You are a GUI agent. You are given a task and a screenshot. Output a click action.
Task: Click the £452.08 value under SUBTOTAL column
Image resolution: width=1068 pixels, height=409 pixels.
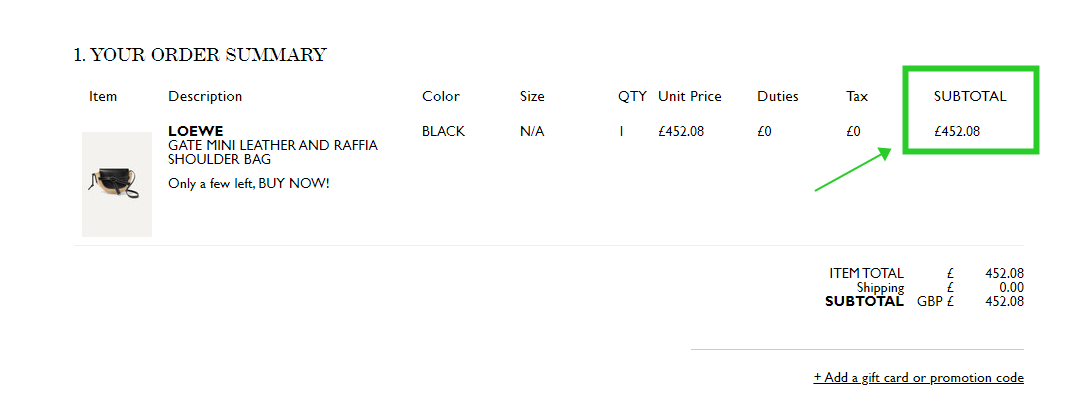click(957, 132)
